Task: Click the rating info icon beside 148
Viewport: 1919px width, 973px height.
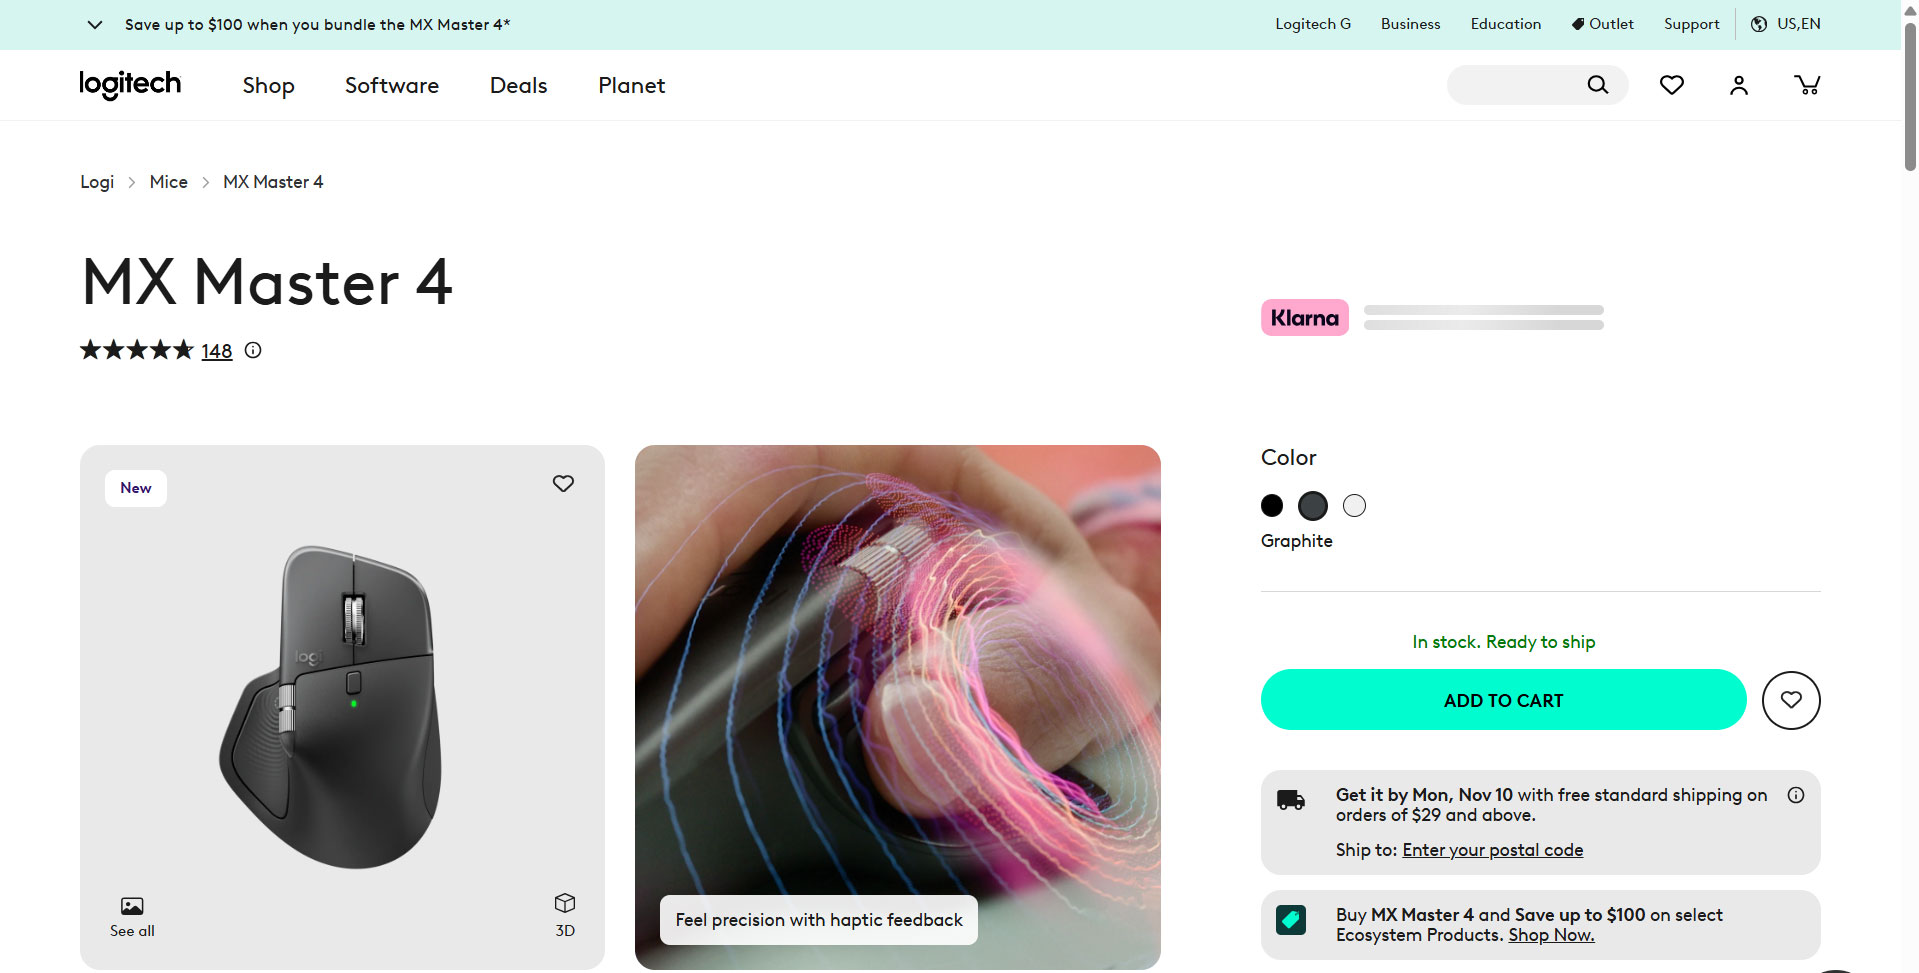Action: 253,350
